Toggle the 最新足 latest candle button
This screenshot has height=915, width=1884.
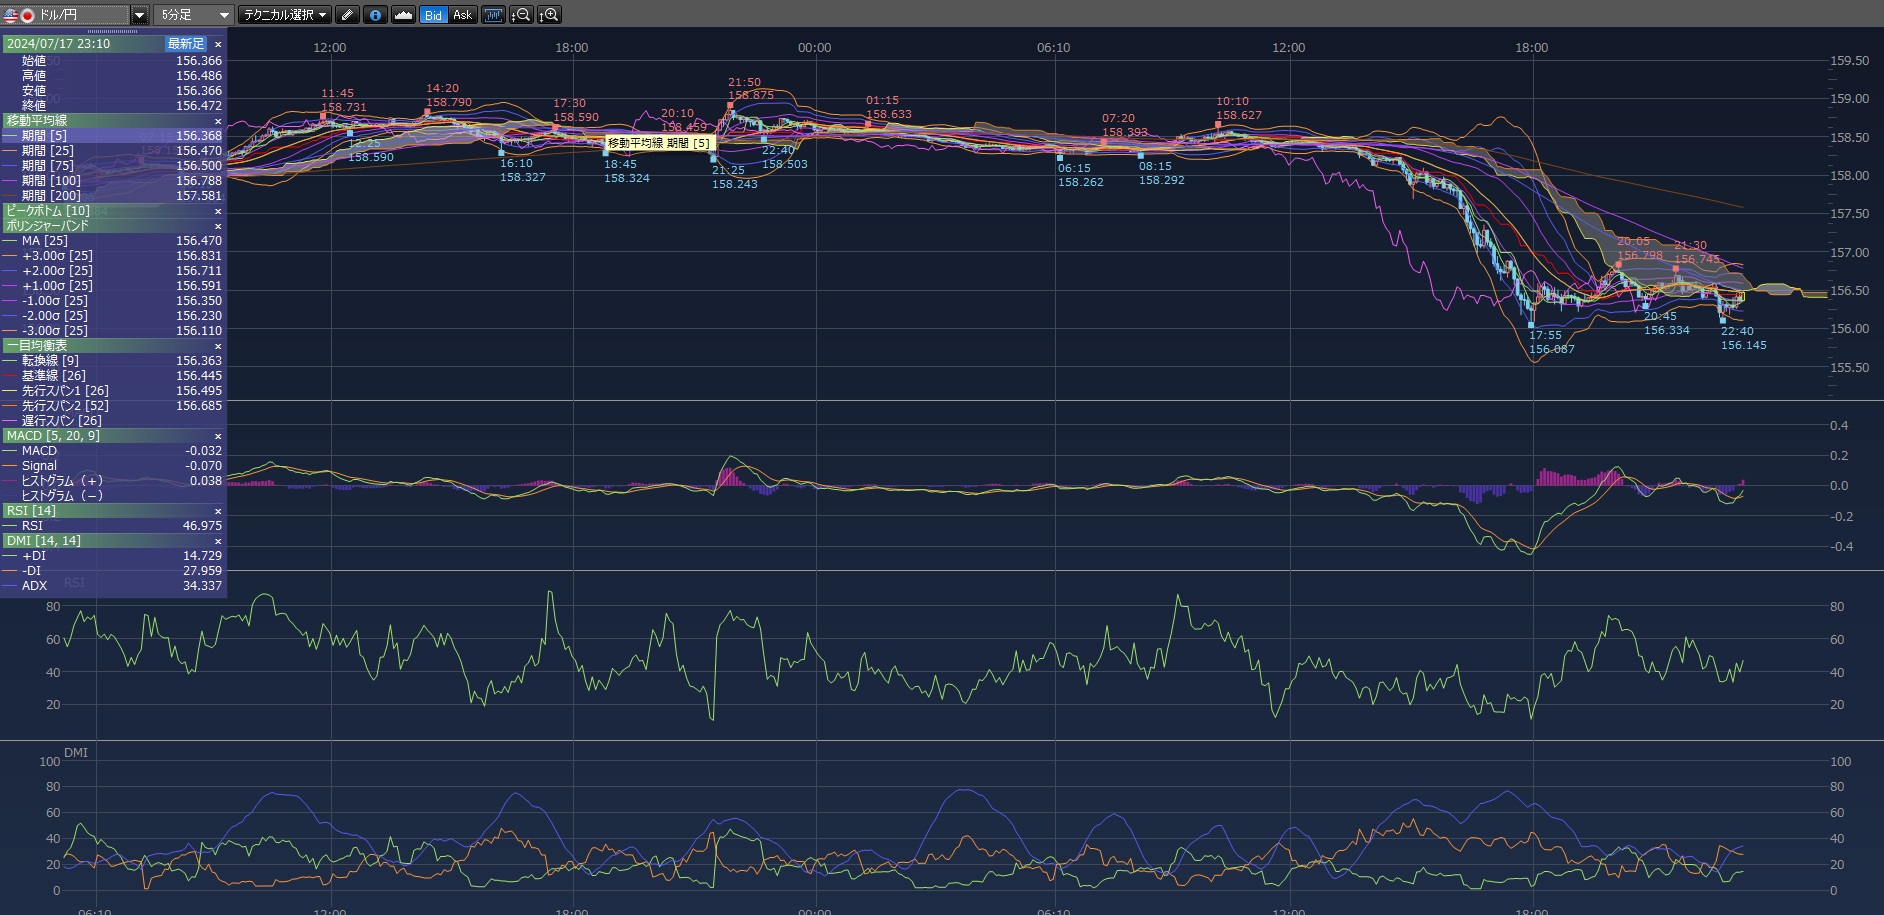(186, 44)
